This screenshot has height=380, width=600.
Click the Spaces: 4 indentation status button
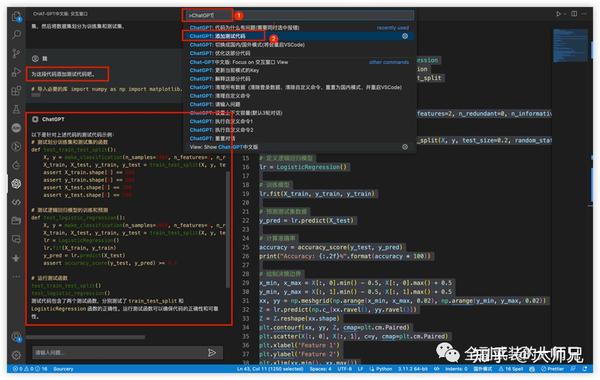coord(320,369)
